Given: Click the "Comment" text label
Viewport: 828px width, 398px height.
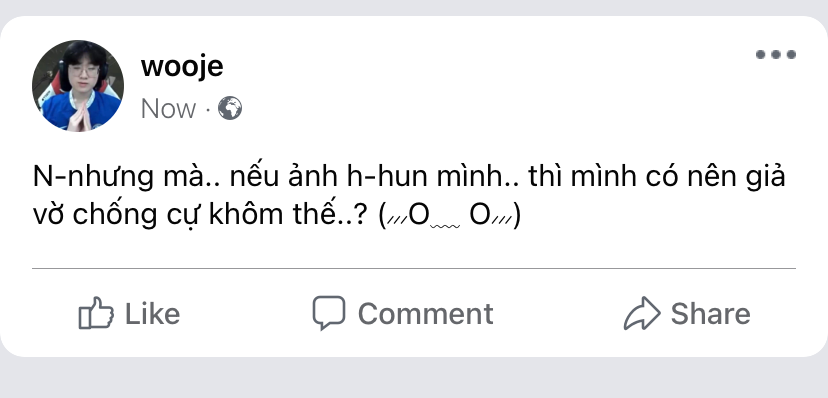Looking at the screenshot, I should tap(426, 314).
